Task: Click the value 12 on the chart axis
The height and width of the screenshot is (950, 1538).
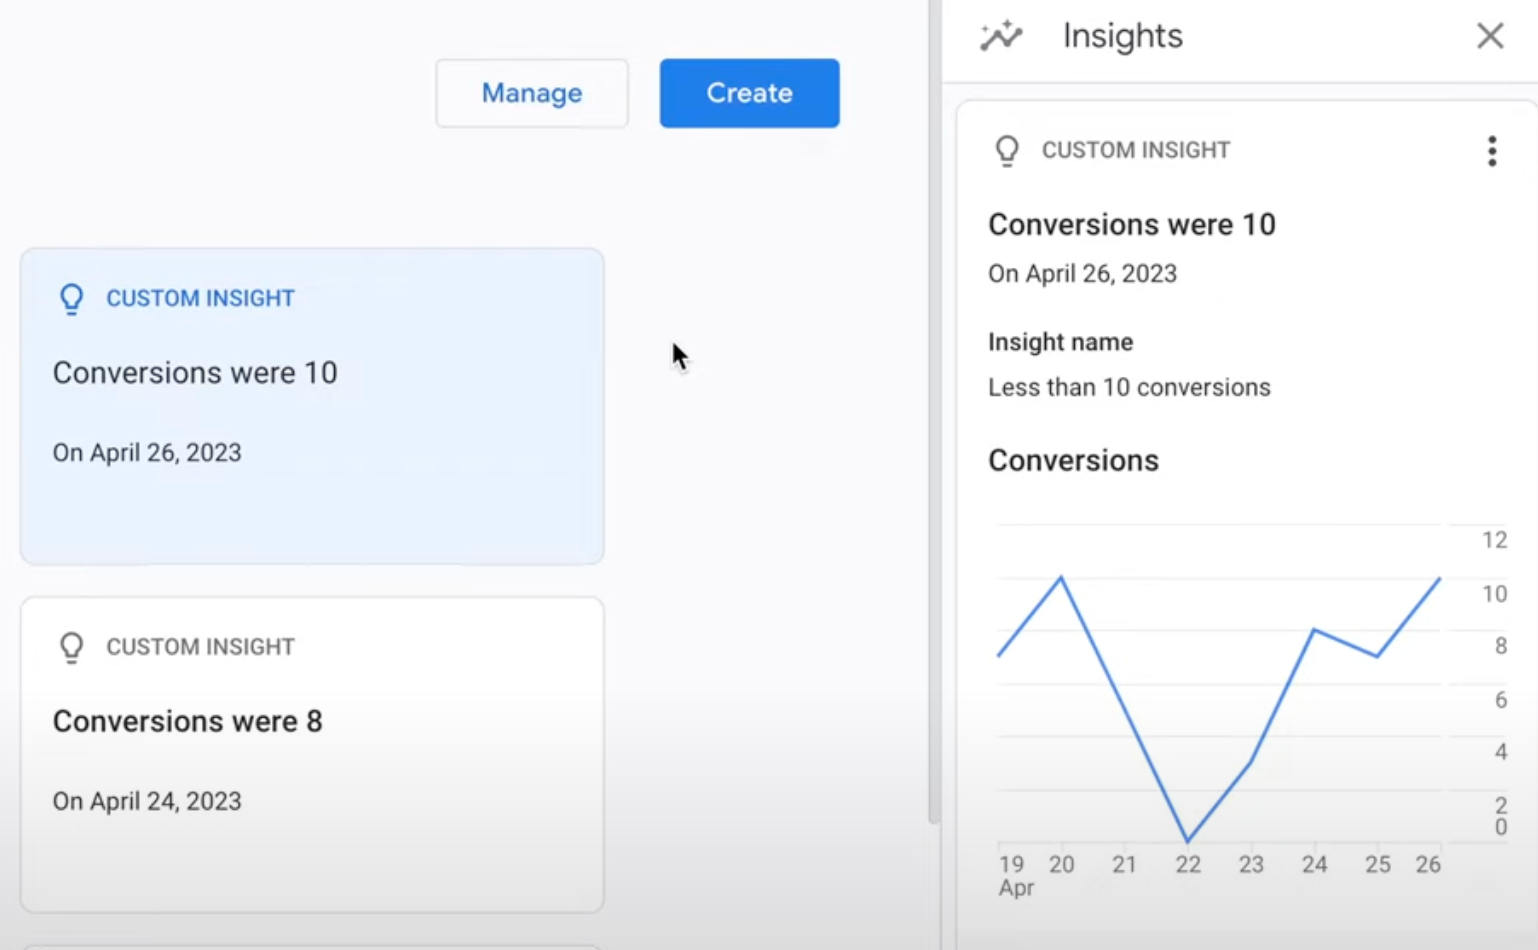Action: [x=1494, y=540]
